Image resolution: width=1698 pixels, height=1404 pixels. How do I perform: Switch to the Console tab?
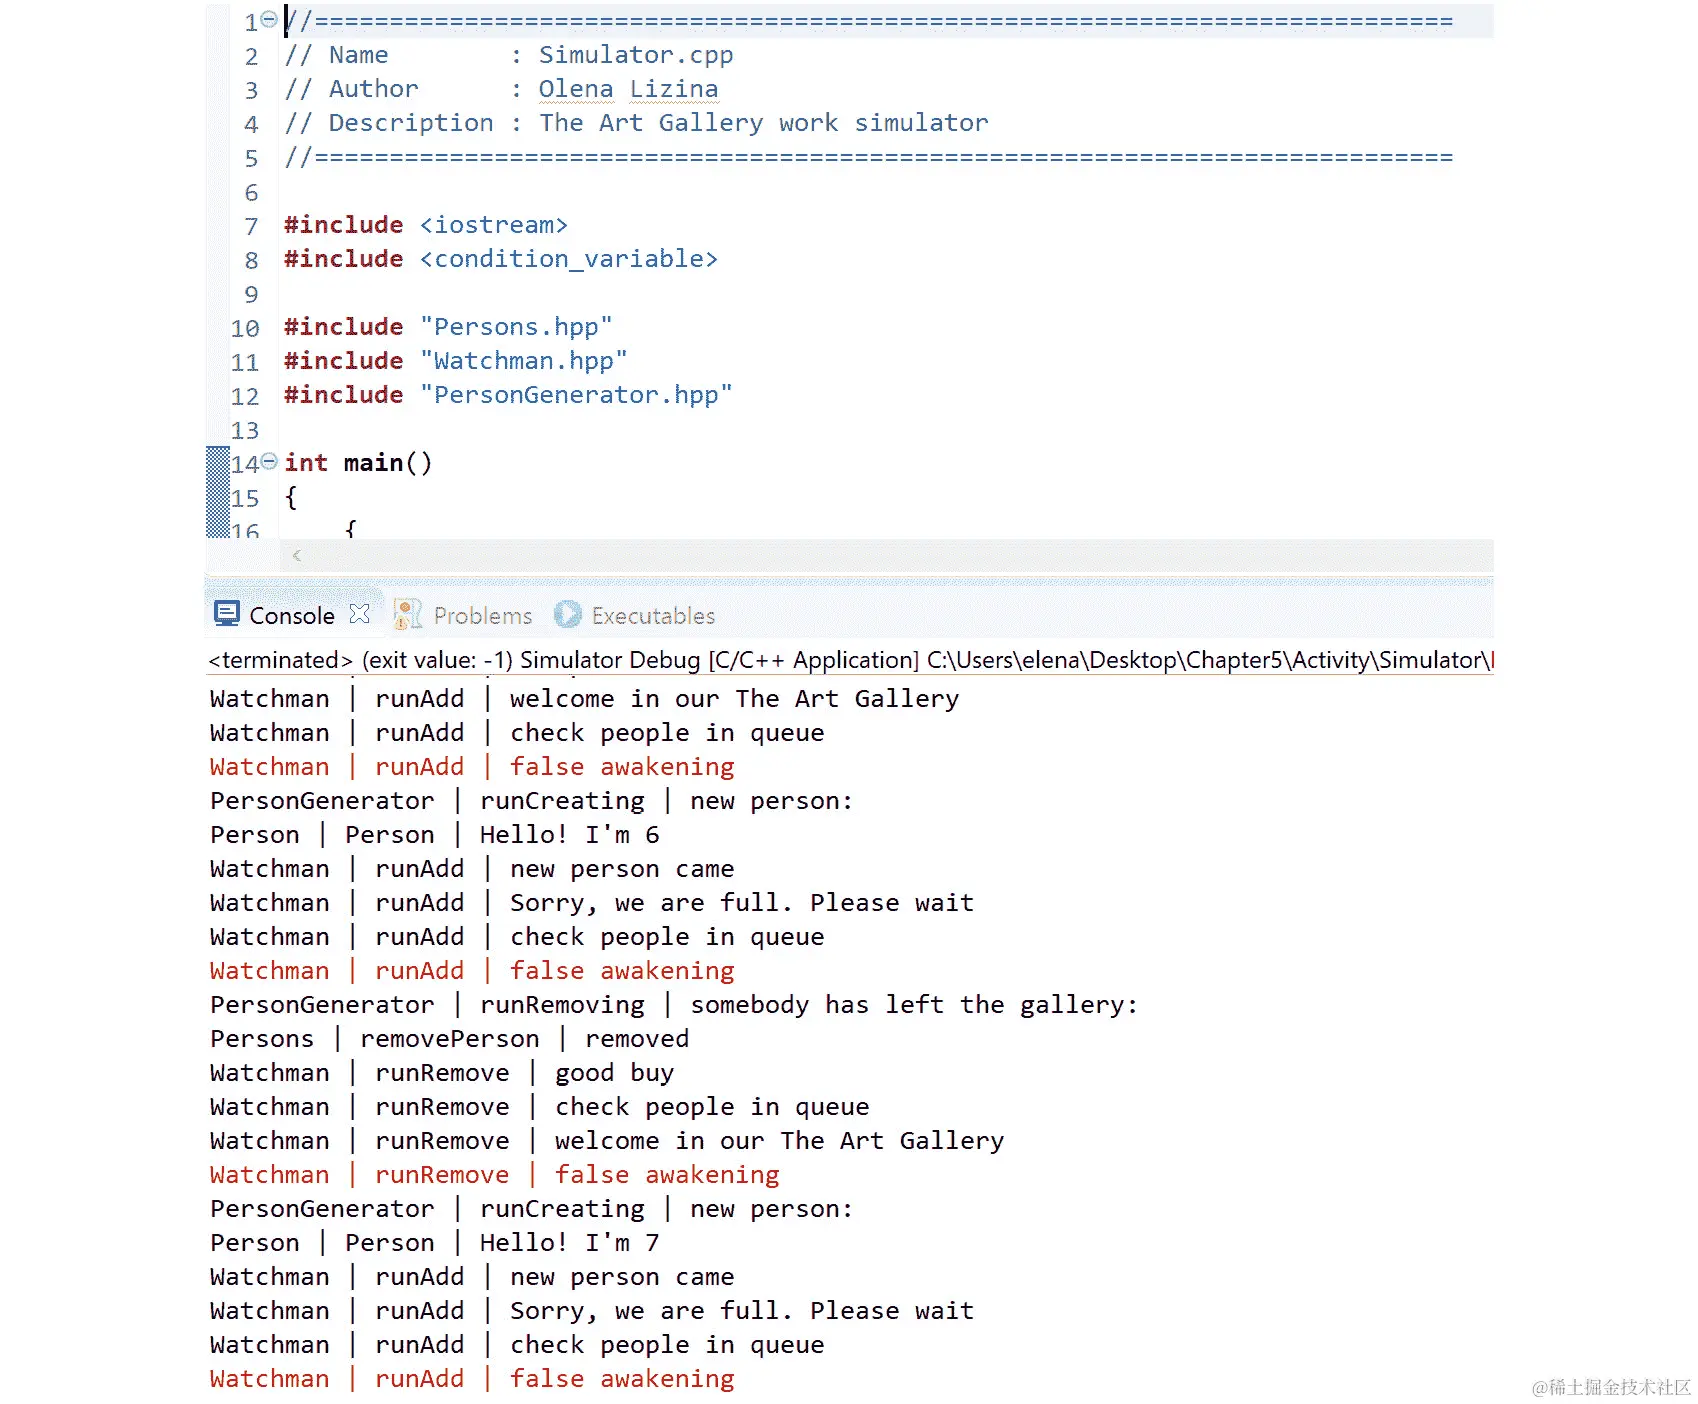[291, 615]
